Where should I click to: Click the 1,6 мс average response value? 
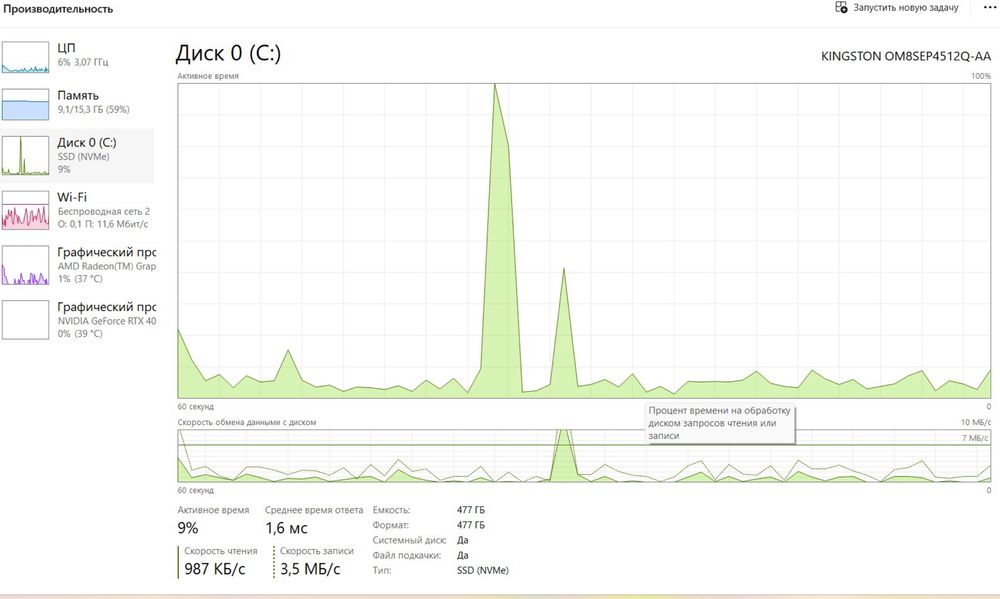[x=286, y=528]
